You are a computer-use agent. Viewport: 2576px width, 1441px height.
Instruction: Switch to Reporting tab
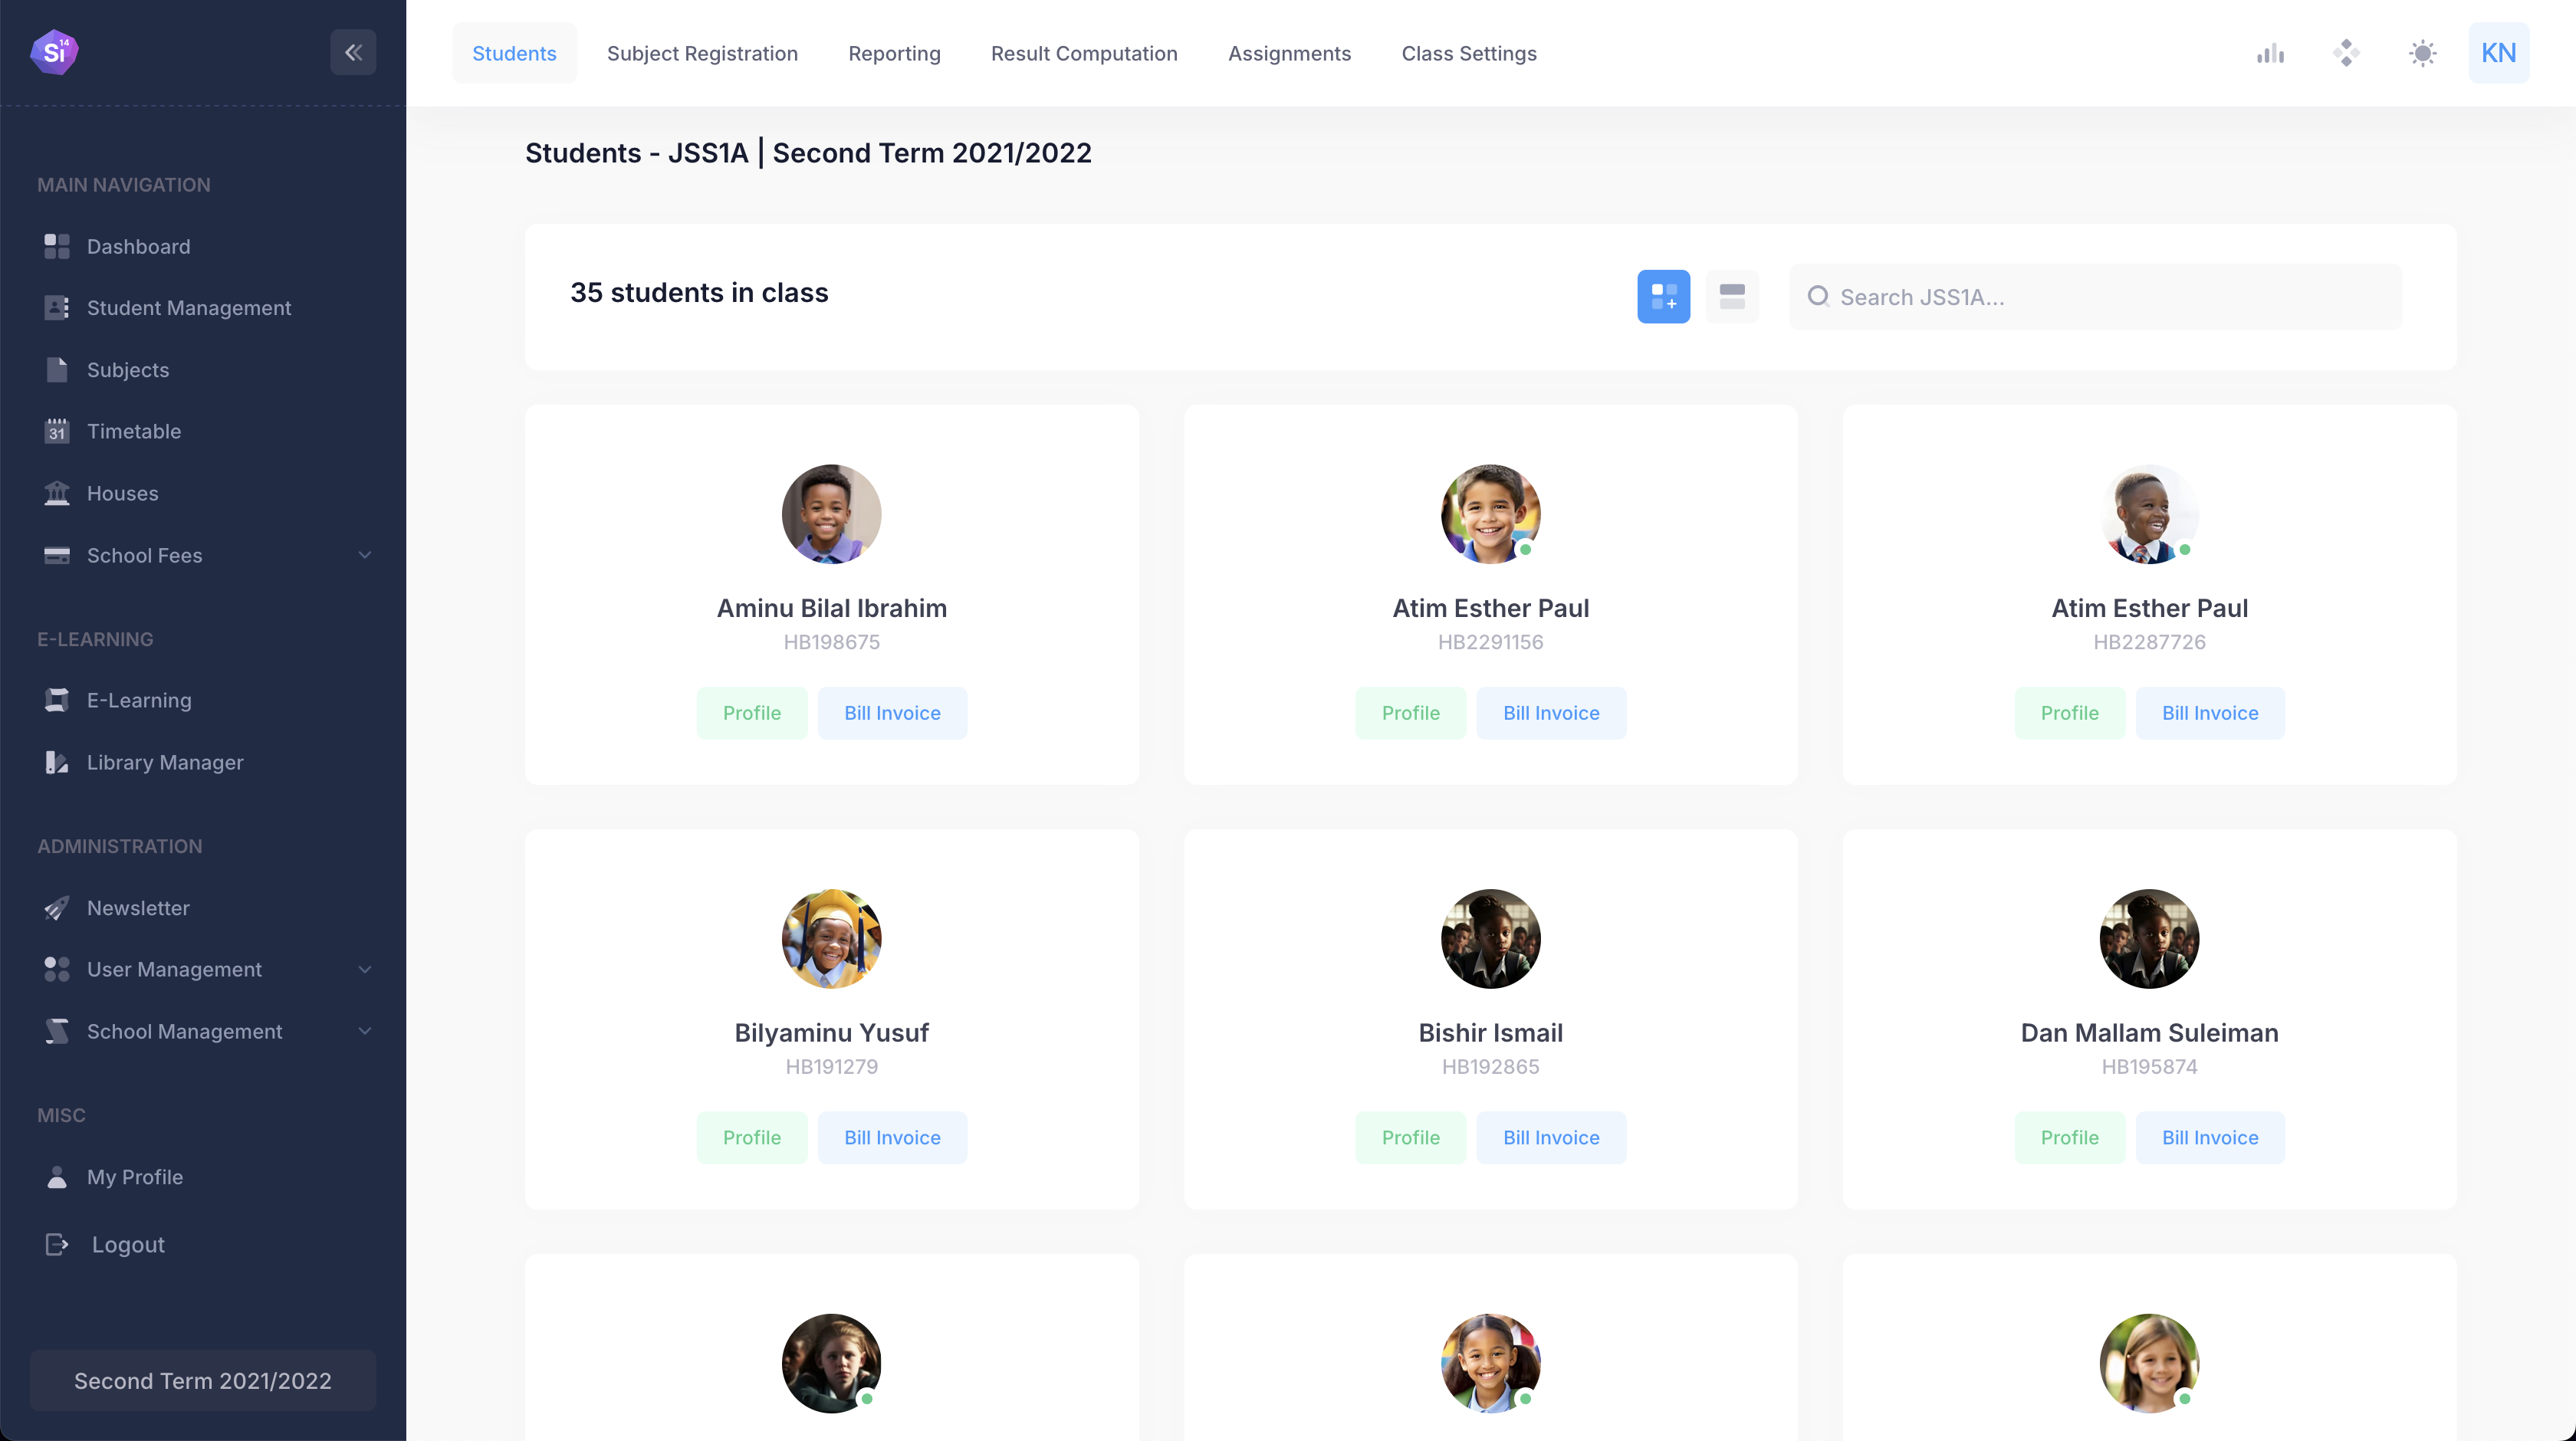coord(894,53)
